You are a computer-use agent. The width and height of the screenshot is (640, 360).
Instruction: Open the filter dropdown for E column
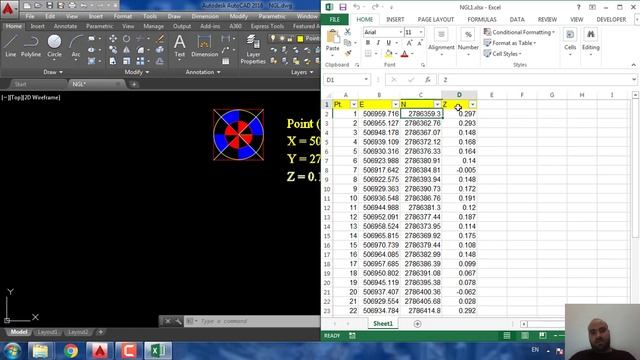click(x=395, y=104)
